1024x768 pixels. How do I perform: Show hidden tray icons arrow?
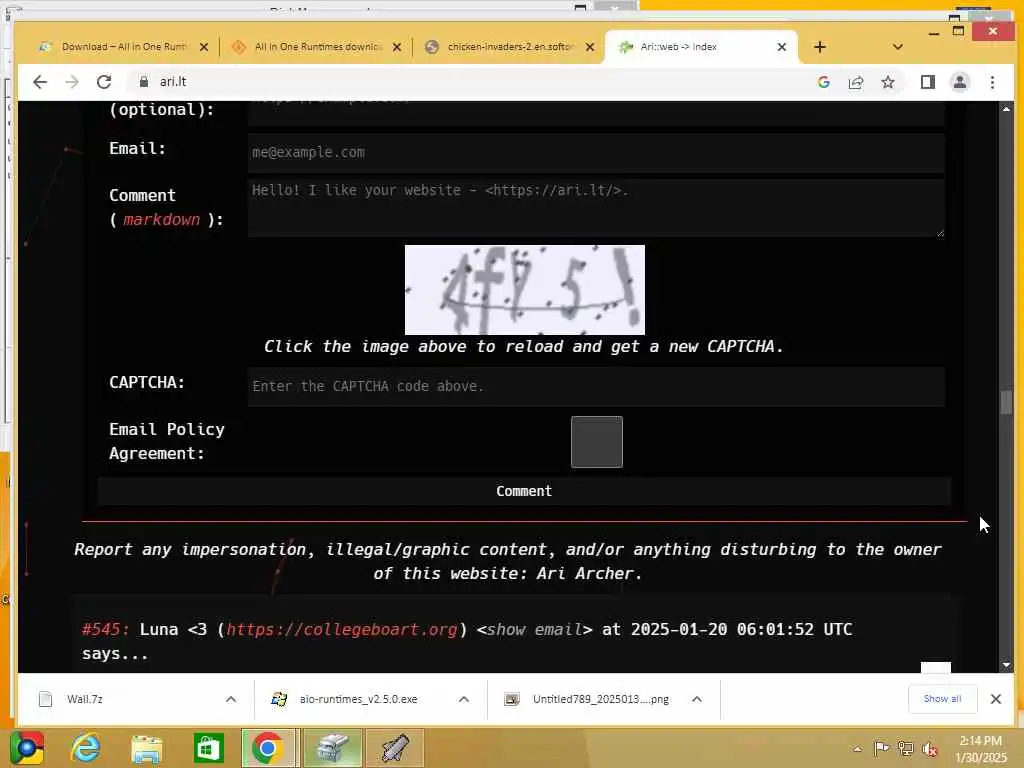[857, 749]
